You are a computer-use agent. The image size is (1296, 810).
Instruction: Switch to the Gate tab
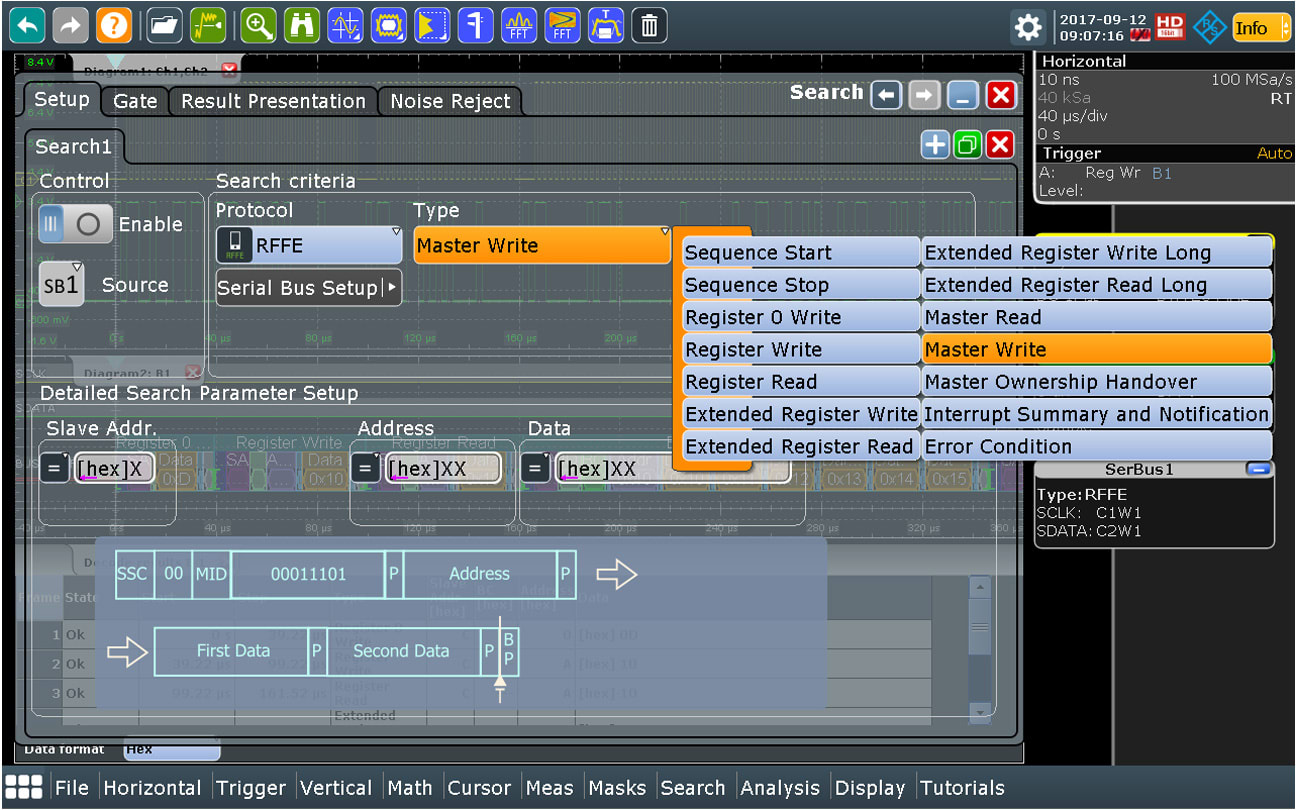(135, 100)
